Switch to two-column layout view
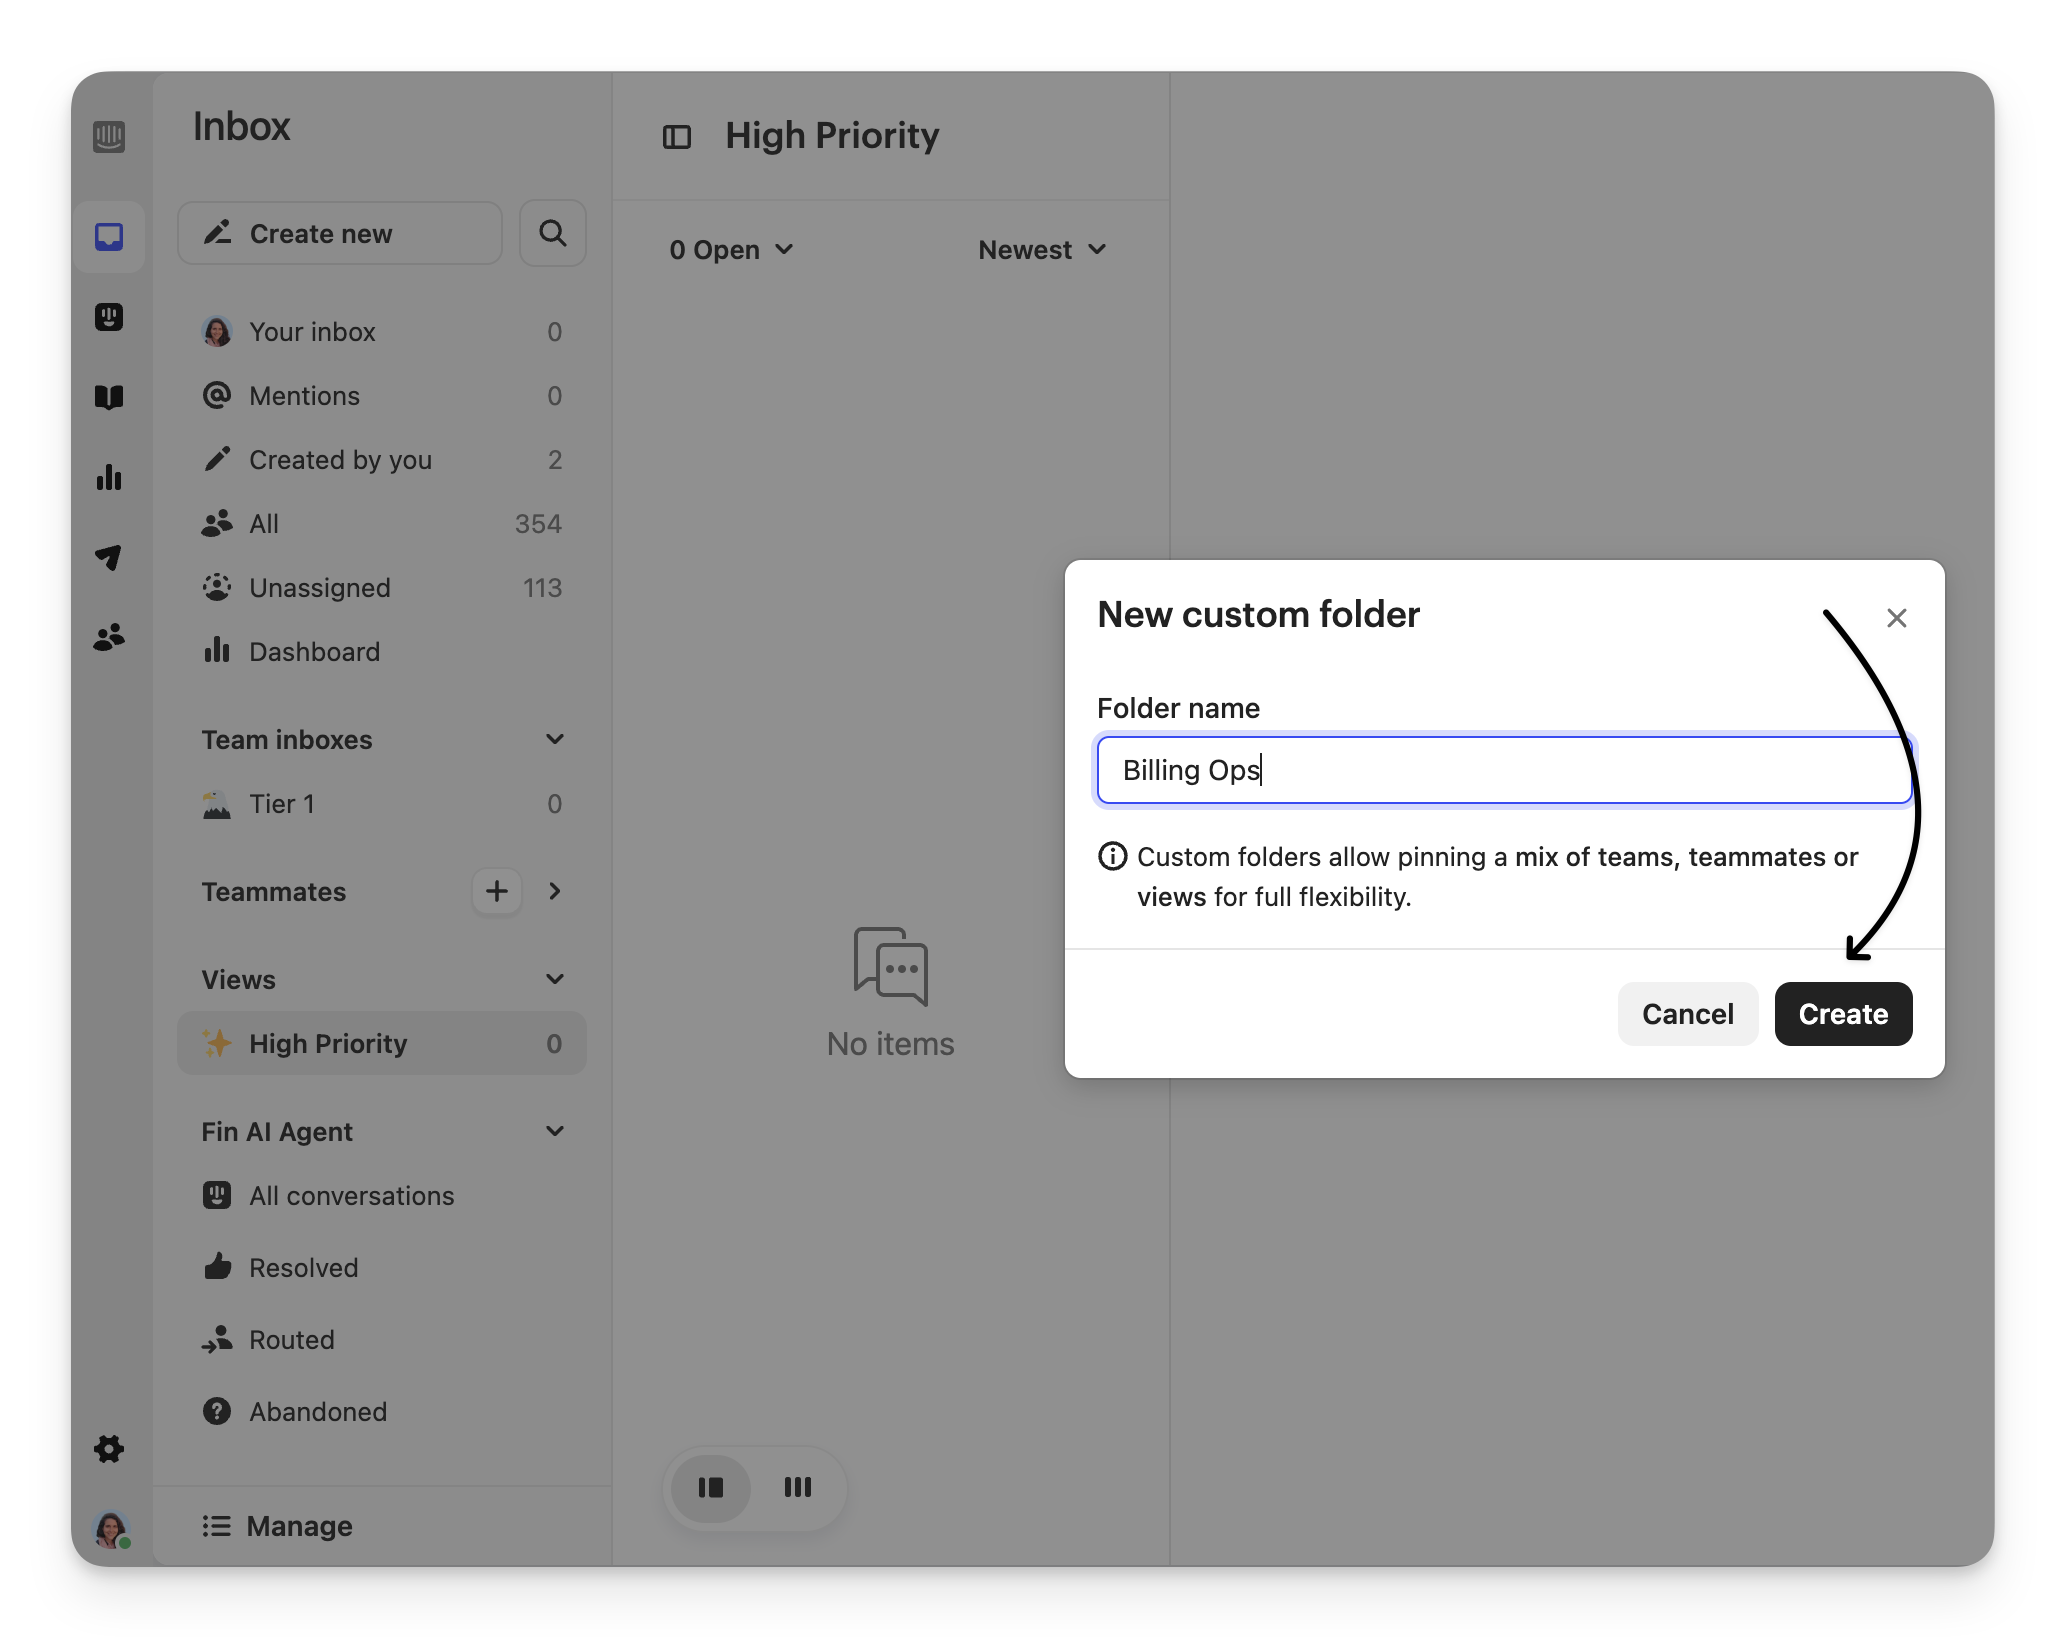This screenshot has width=2066, height=1638. tap(711, 1487)
